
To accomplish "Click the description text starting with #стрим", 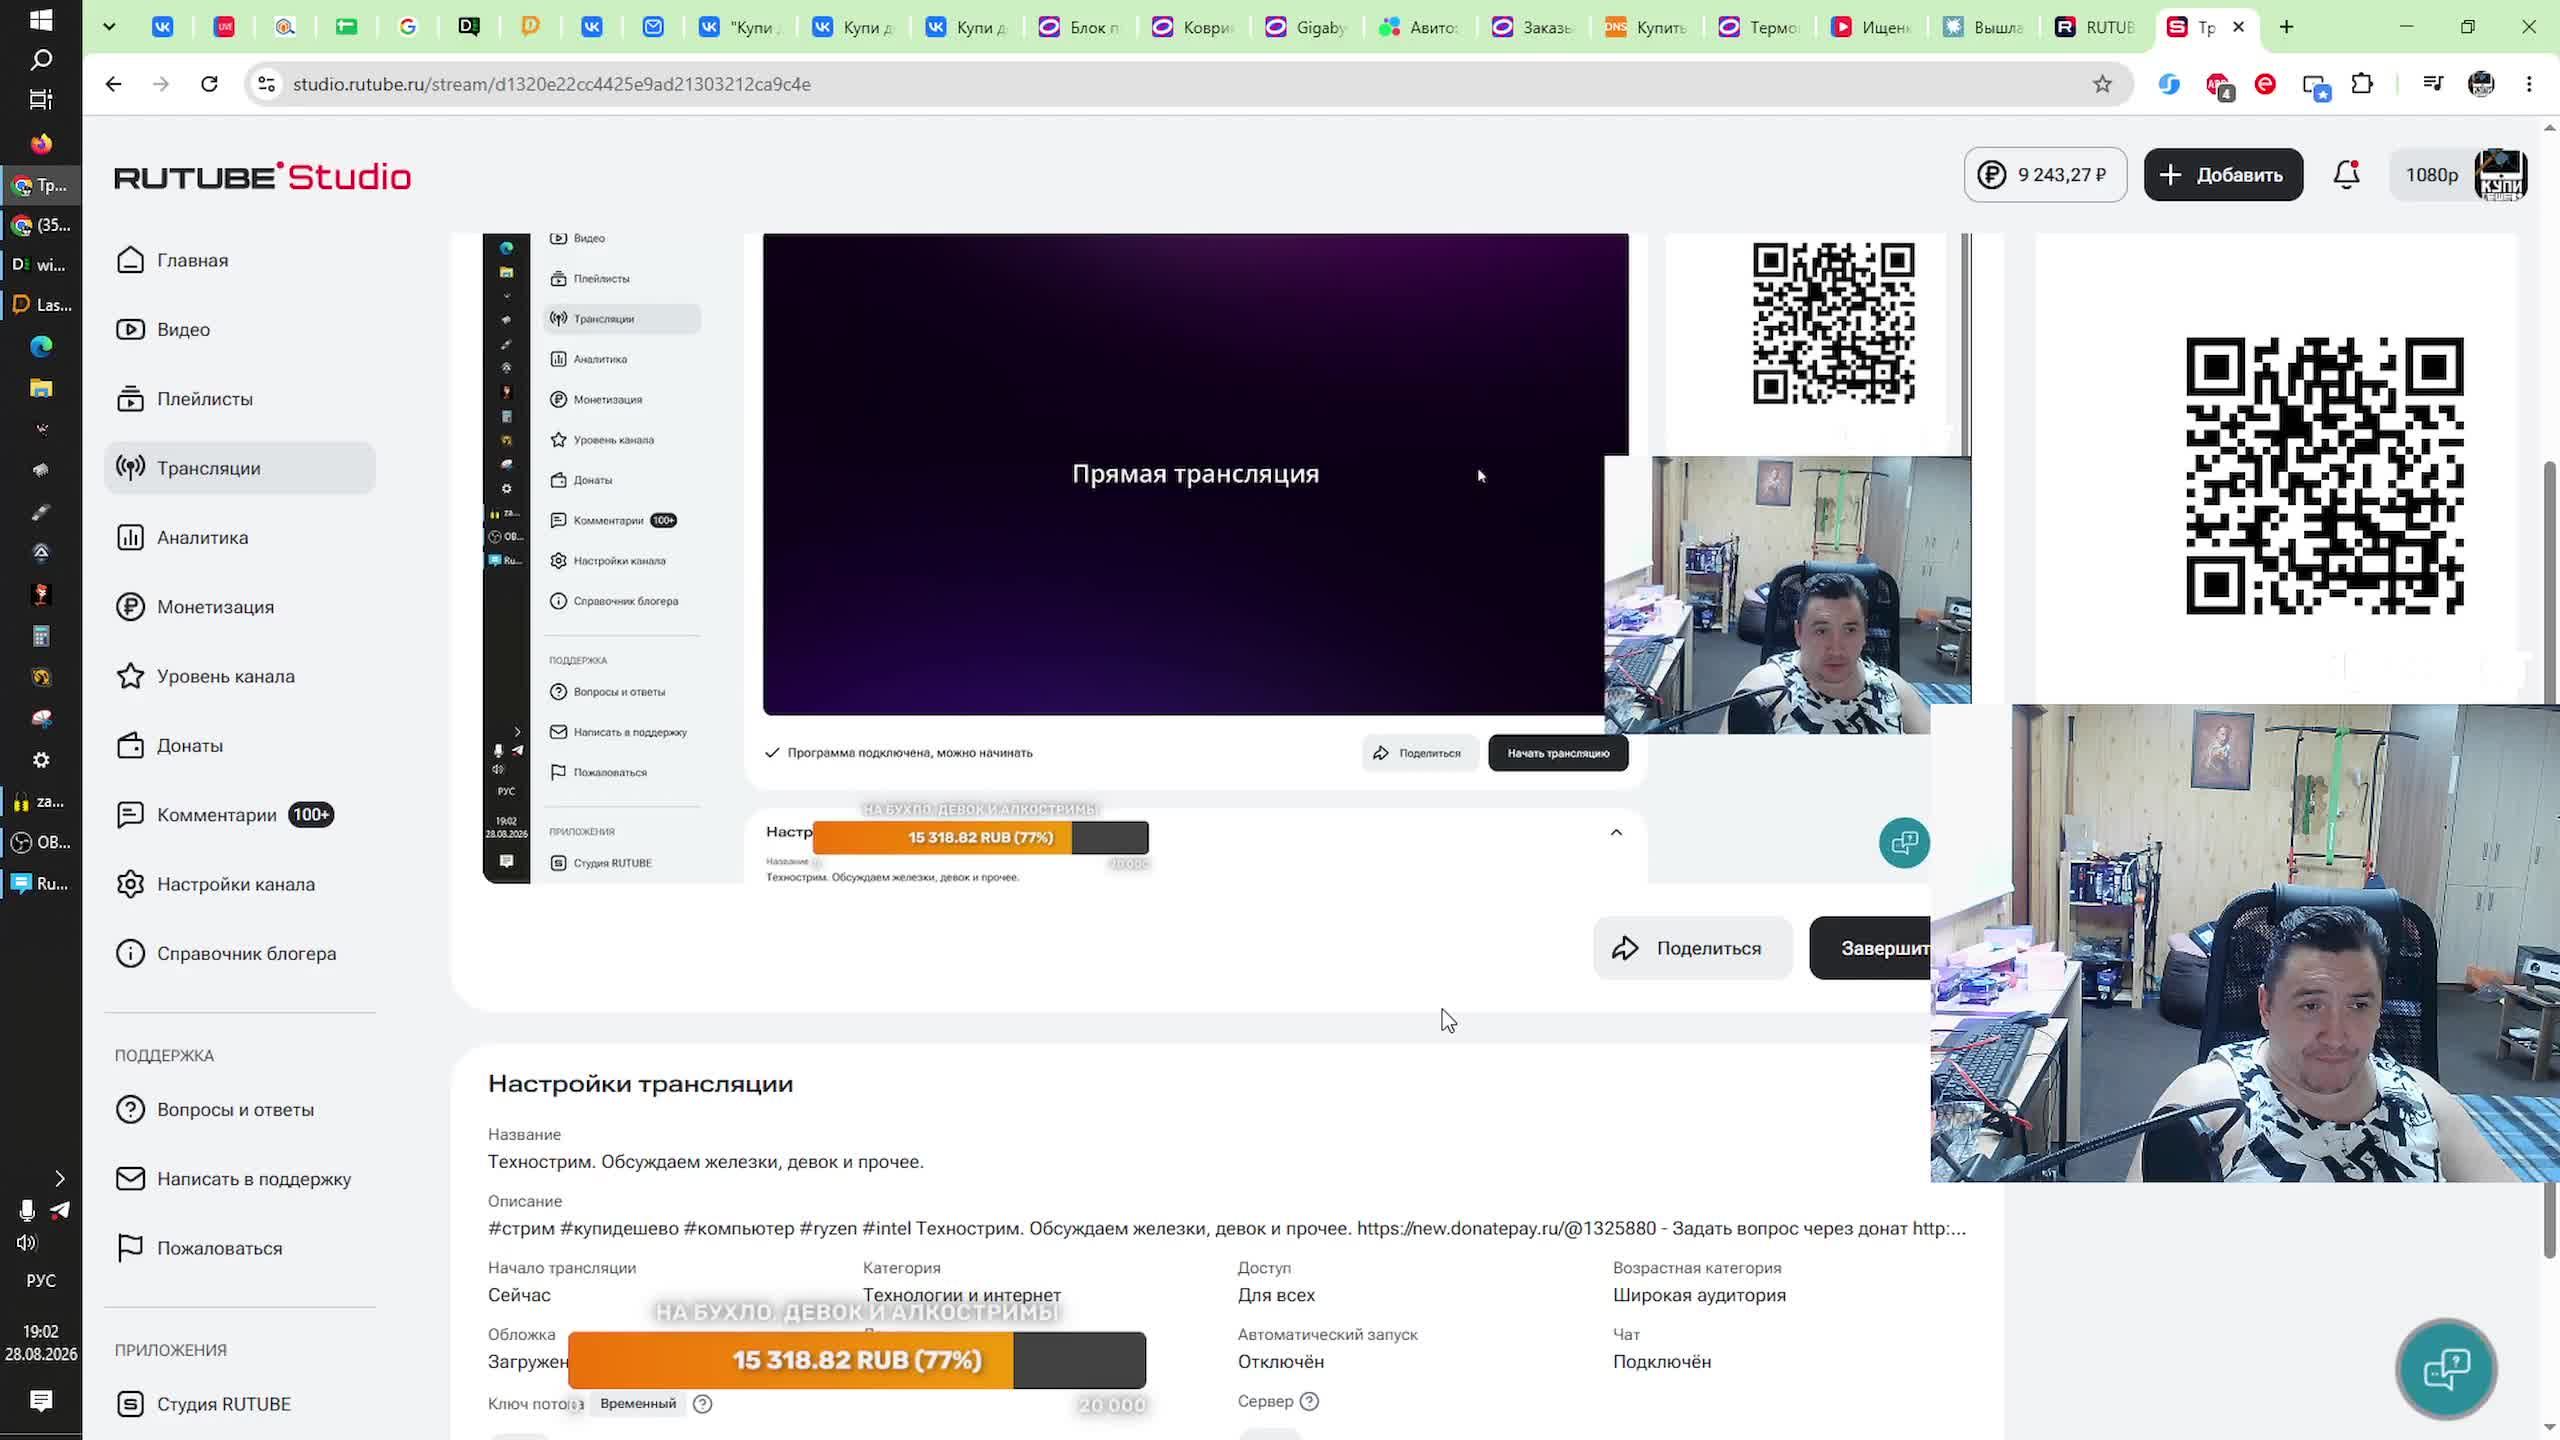I will pos(1227,1228).
